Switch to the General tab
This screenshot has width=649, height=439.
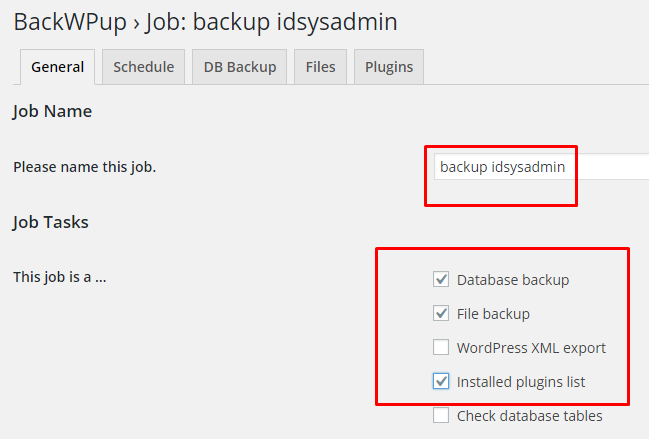click(58, 67)
